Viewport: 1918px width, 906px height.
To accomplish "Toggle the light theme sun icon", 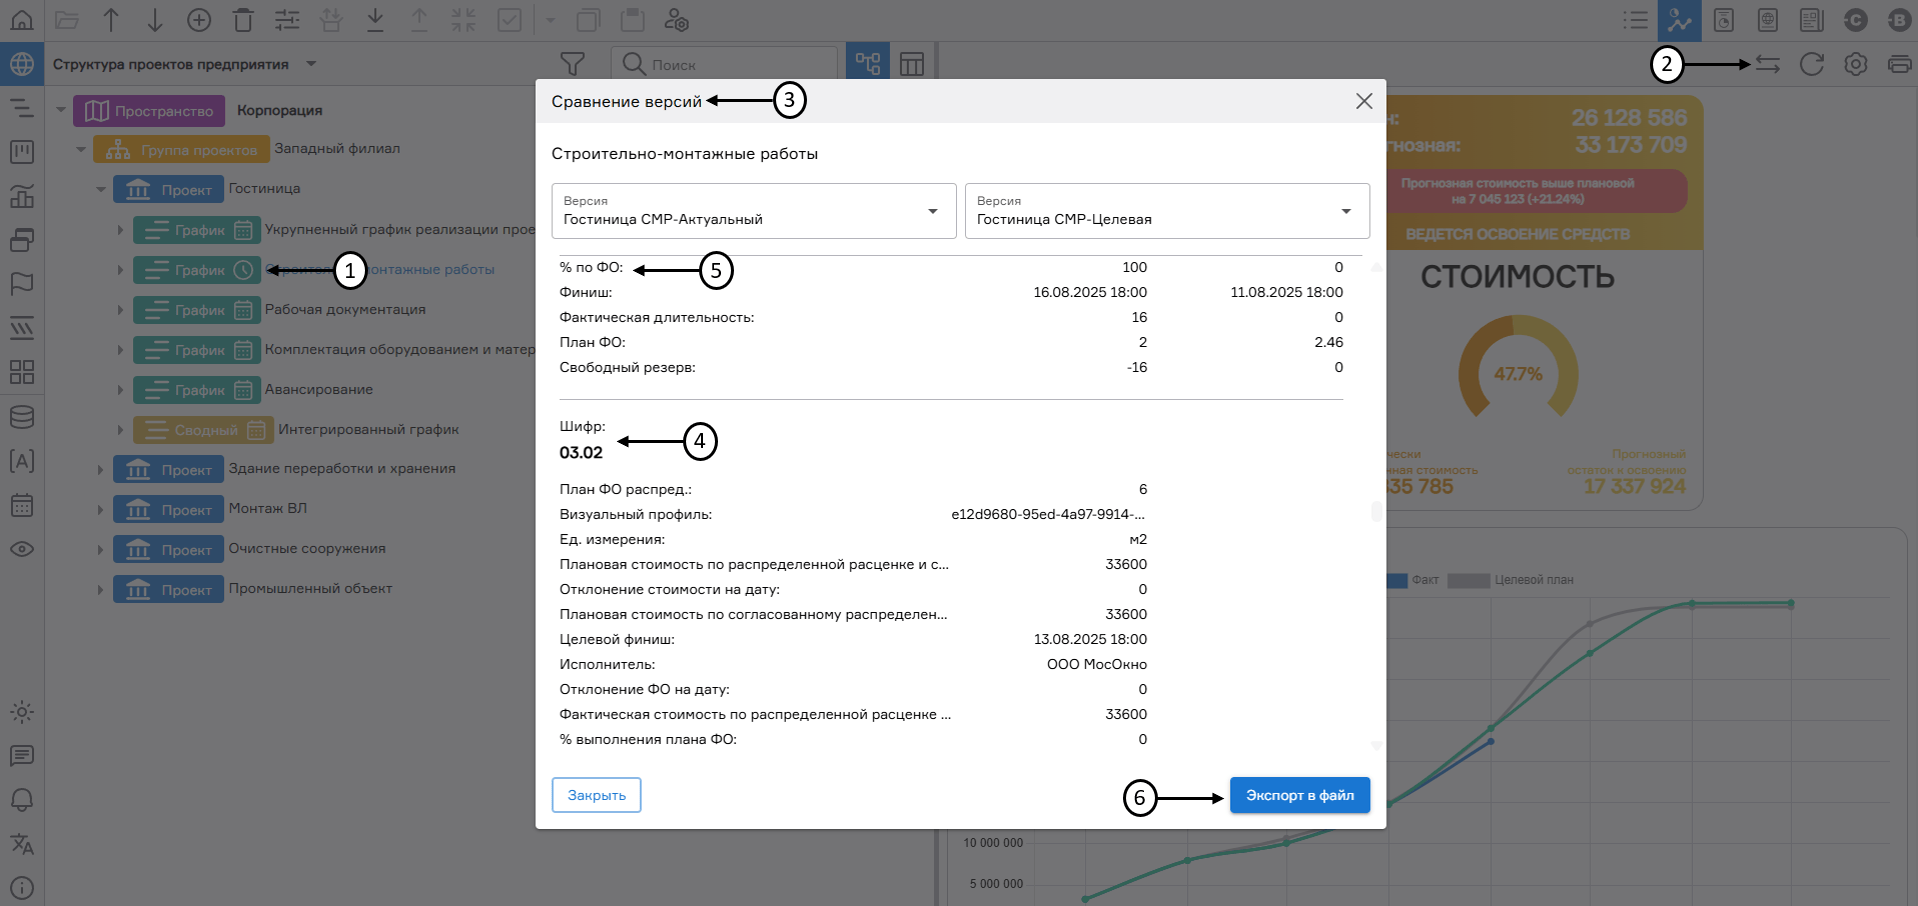I will click(22, 712).
